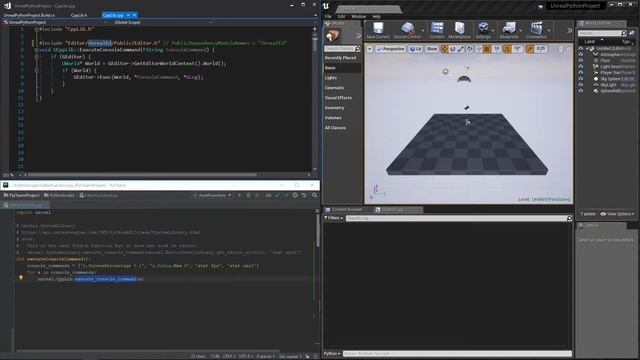Viewport: 640px width, 360px height.
Task: Select the scale gizmo tool in viewport
Action: click(461, 49)
